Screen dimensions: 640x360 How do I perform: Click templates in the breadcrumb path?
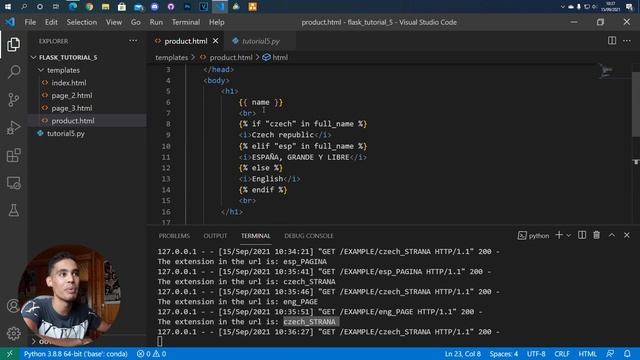(171, 58)
